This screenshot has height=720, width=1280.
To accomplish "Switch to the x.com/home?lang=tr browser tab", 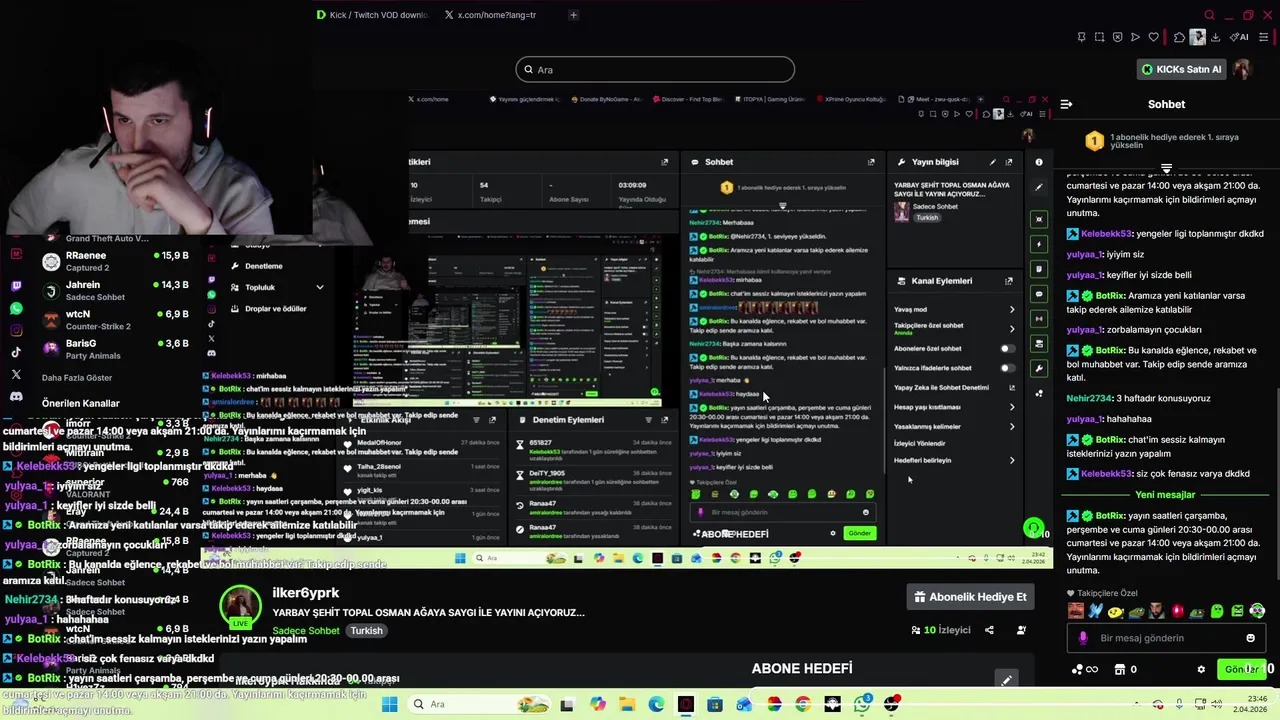I will (490, 15).
